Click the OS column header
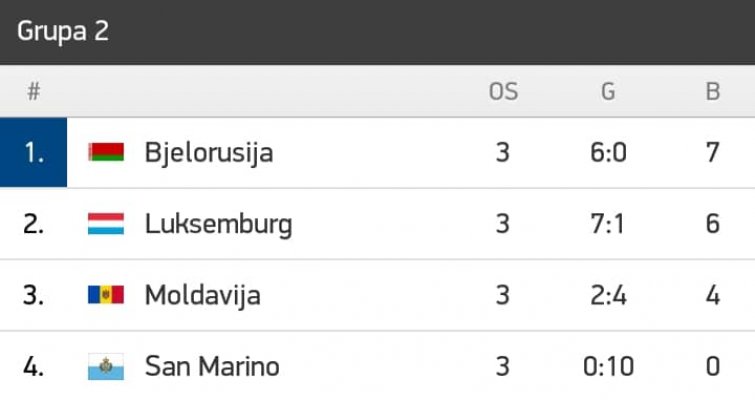This screenshot has height=400, width=755. click(503, 92)
